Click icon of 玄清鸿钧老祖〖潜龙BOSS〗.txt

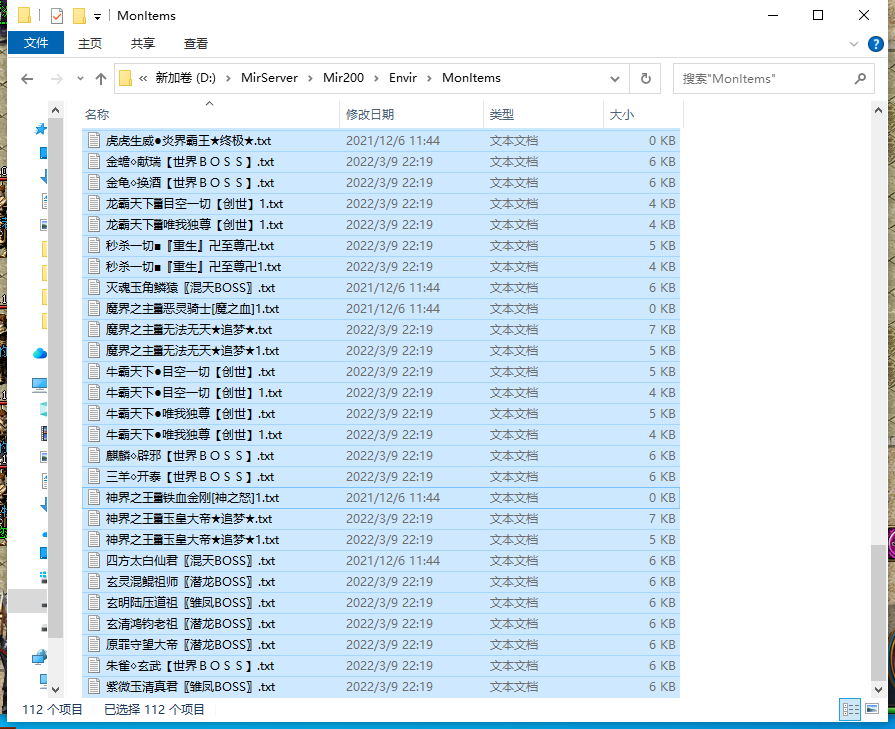[94, 623]
